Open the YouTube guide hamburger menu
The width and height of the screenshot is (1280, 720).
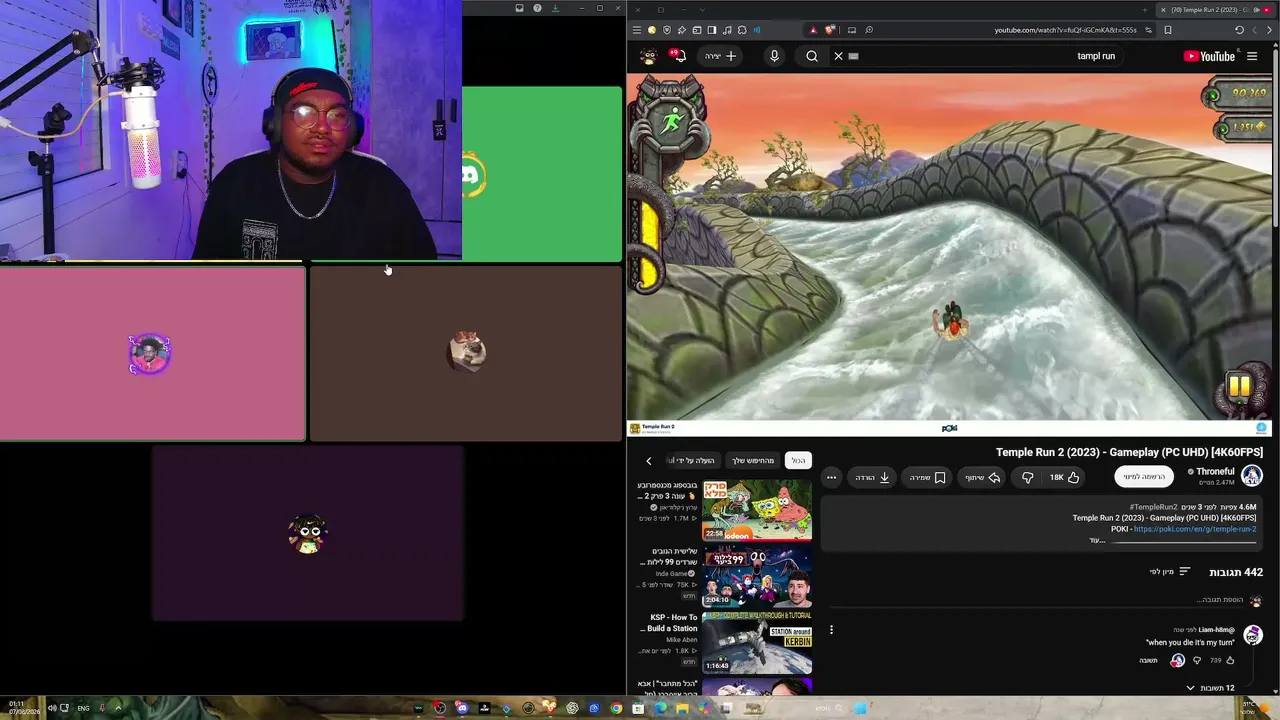click(x=1252, y=56)
